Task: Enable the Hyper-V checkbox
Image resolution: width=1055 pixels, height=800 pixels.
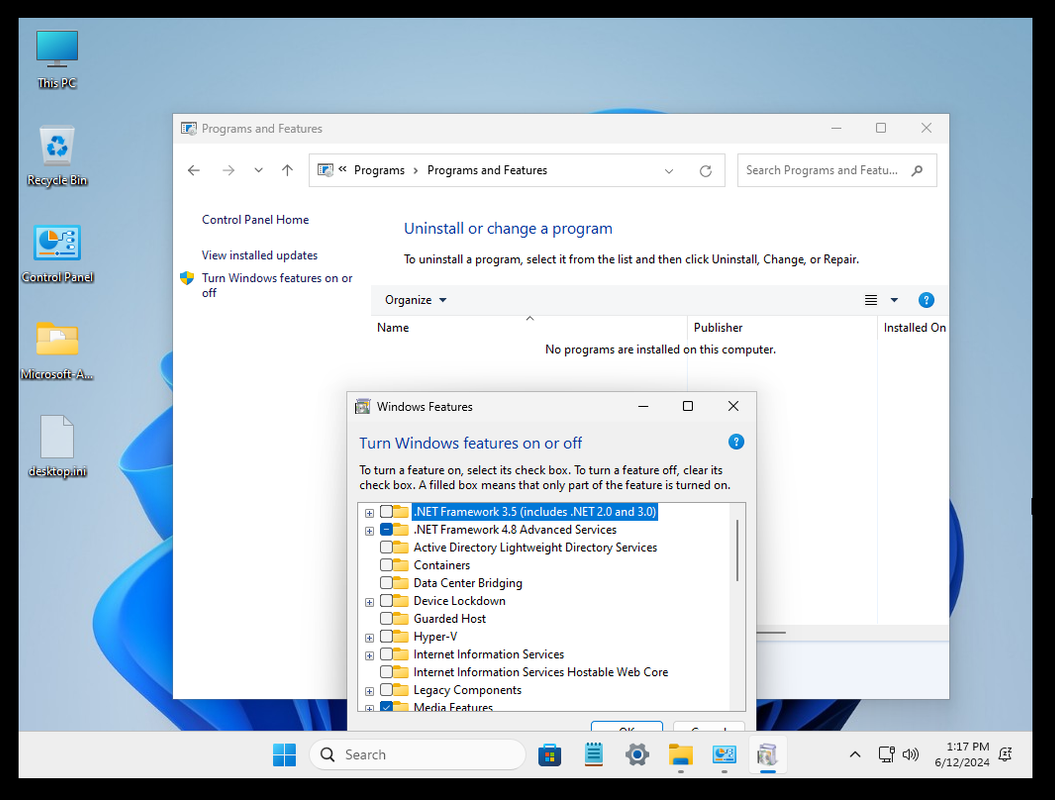Action: pos(386,637)
